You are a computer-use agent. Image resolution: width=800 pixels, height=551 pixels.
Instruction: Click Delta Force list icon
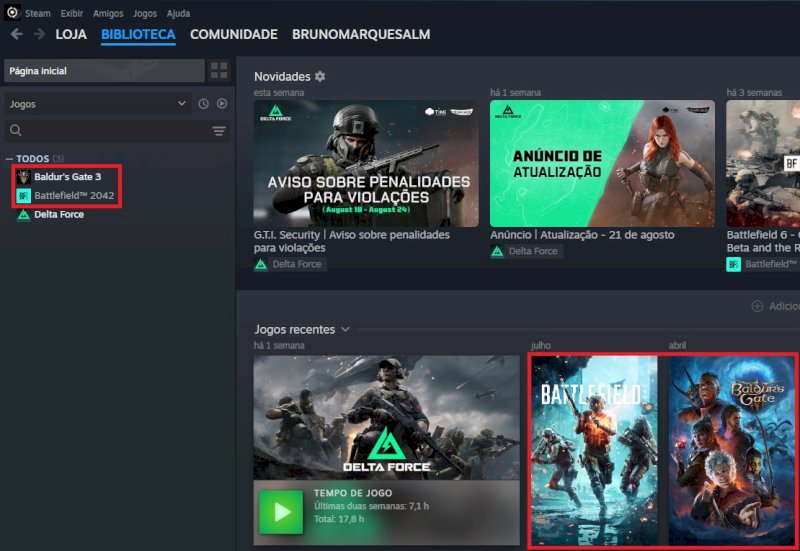[23, 215]
